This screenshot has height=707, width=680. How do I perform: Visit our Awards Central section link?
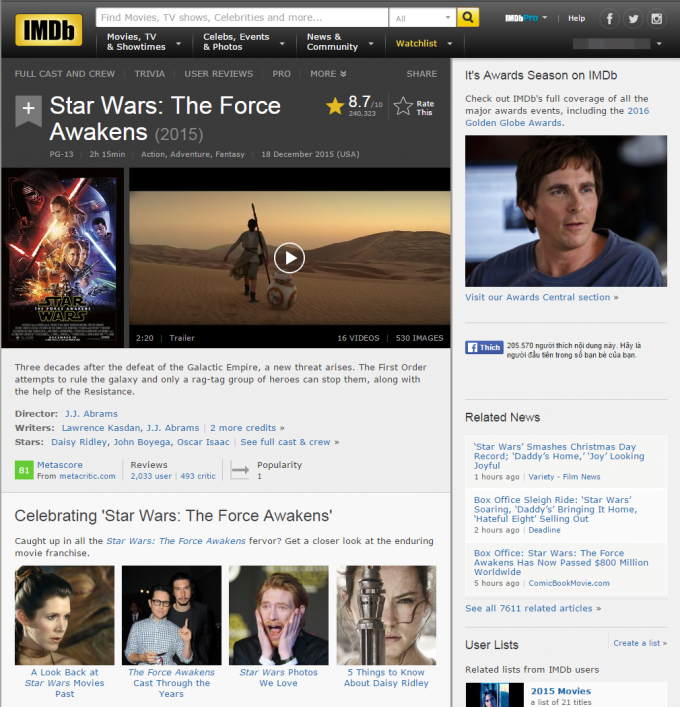click(538, 297)
